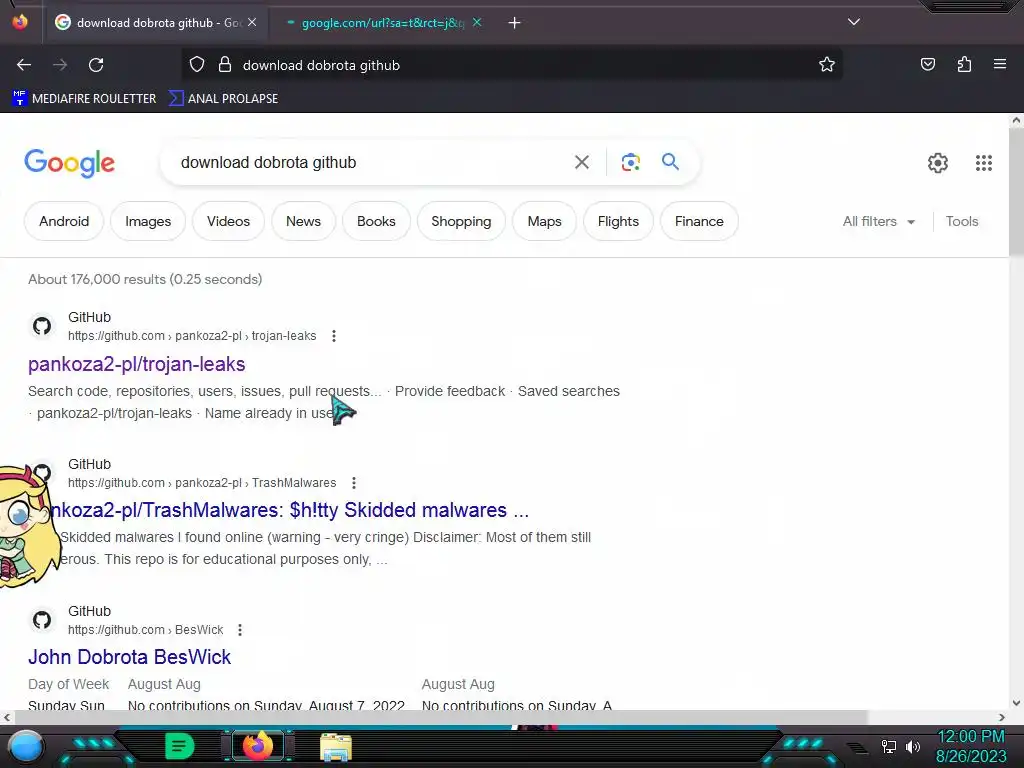
Task: Switch to the google.com/url tab
Action: (382, 23)
